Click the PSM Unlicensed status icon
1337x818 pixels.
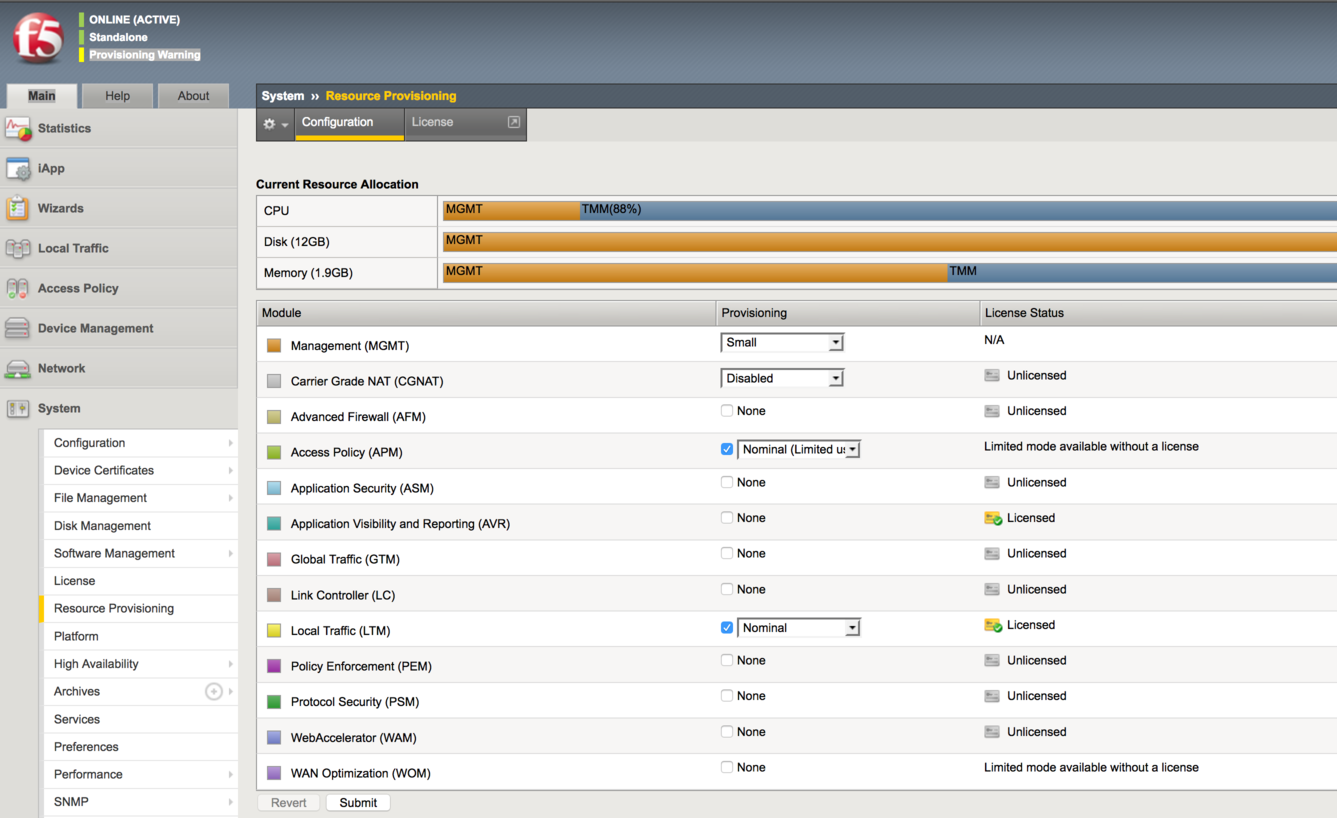coord(992,696)
